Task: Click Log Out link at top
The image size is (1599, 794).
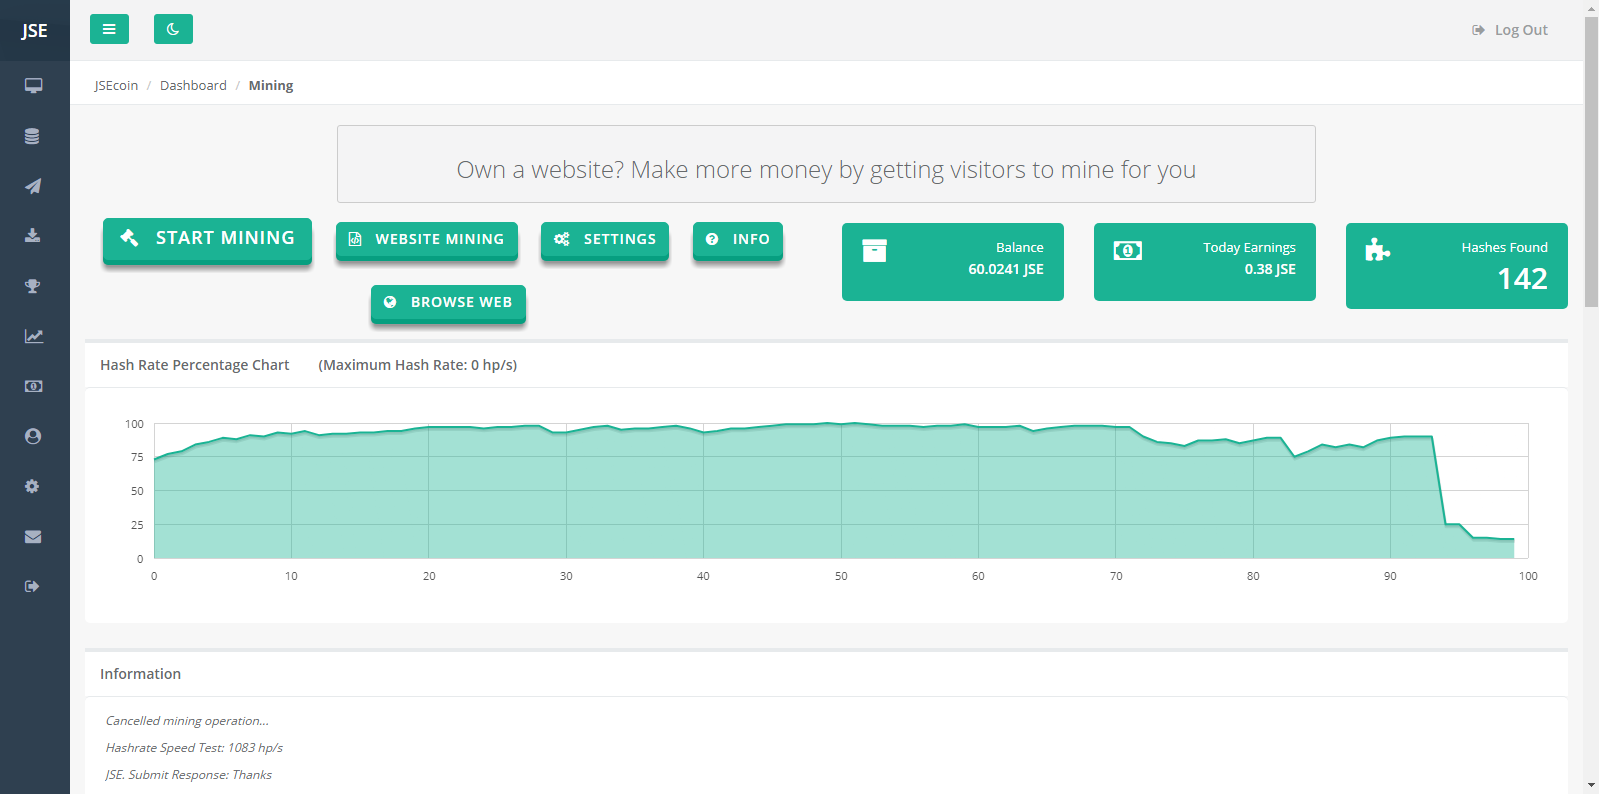Action: 1510,30
